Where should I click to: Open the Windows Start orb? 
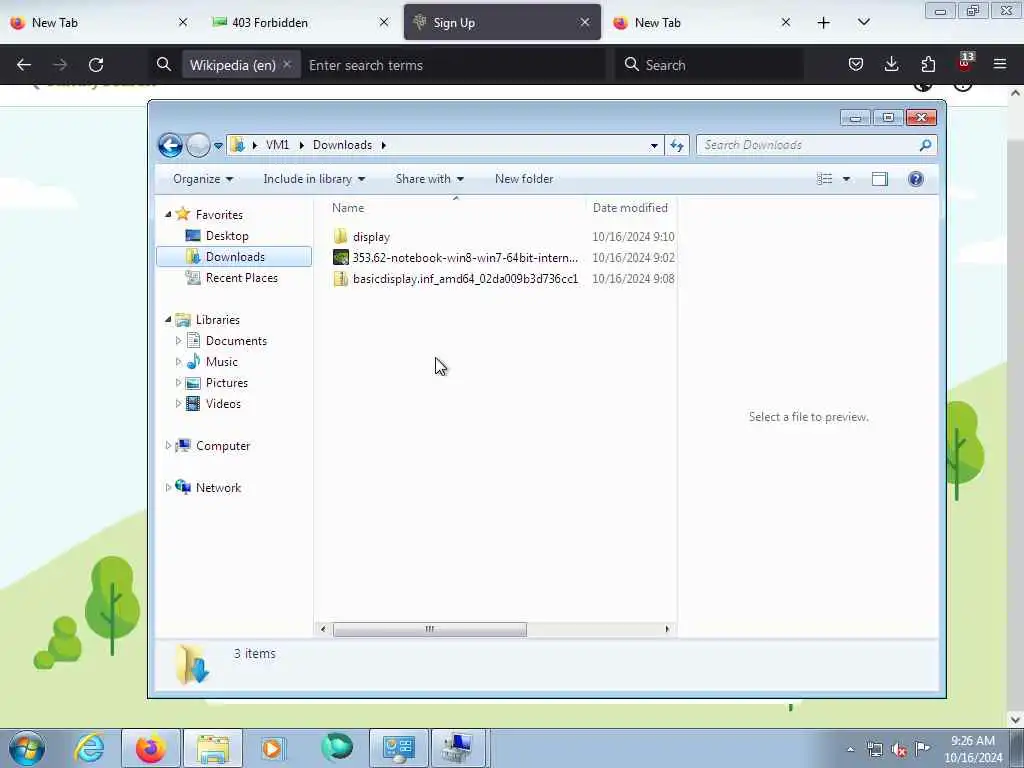[27, 748]
